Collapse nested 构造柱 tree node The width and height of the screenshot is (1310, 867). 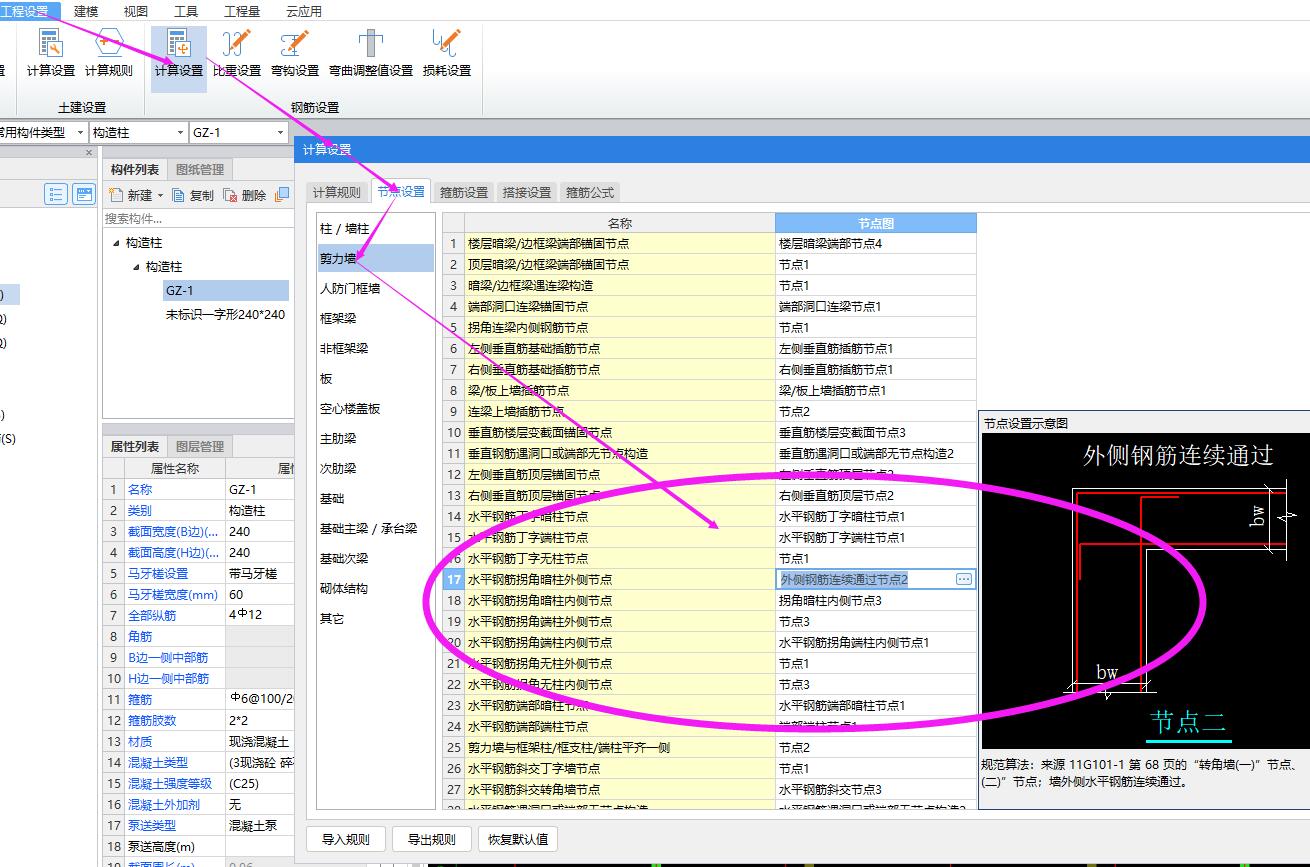click(136, 267)
